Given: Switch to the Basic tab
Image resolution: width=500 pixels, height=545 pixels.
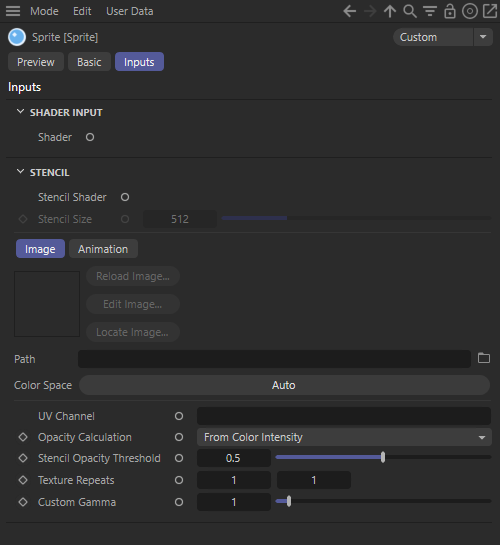Looking at the screenshot, I should [89, 62].
